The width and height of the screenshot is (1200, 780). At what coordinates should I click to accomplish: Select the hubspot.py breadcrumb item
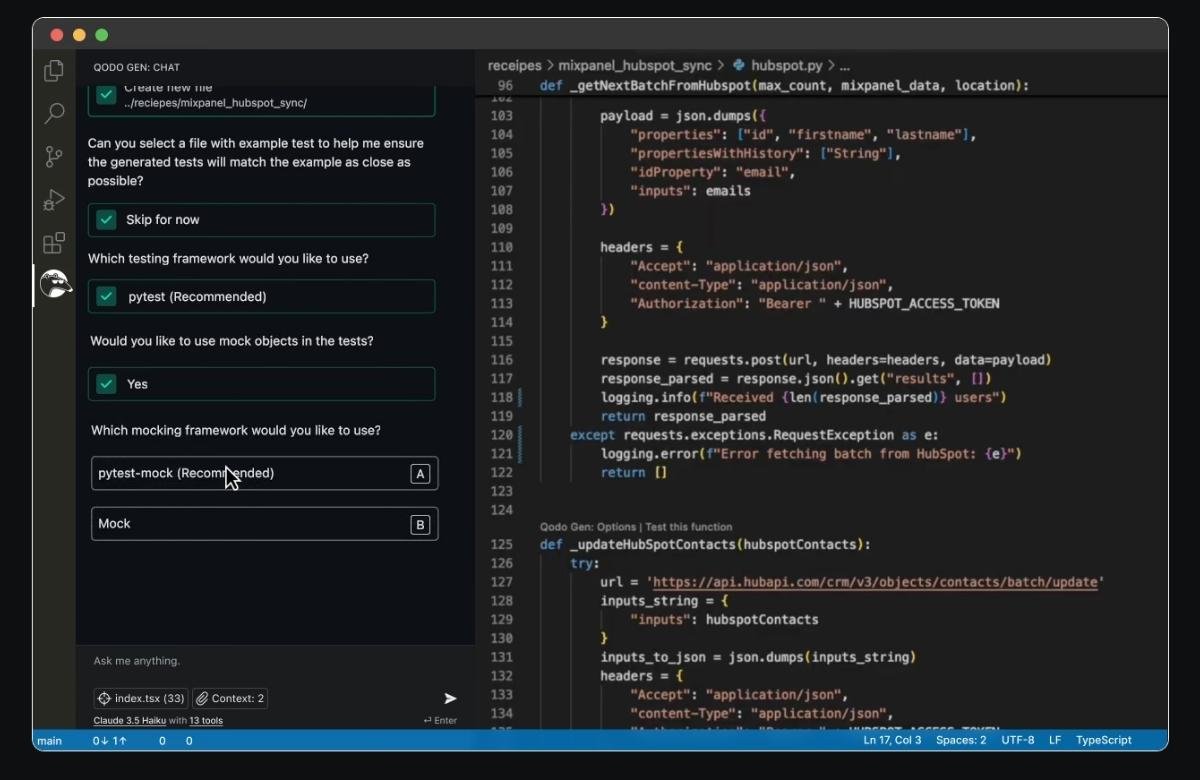(x=786, y=65)
